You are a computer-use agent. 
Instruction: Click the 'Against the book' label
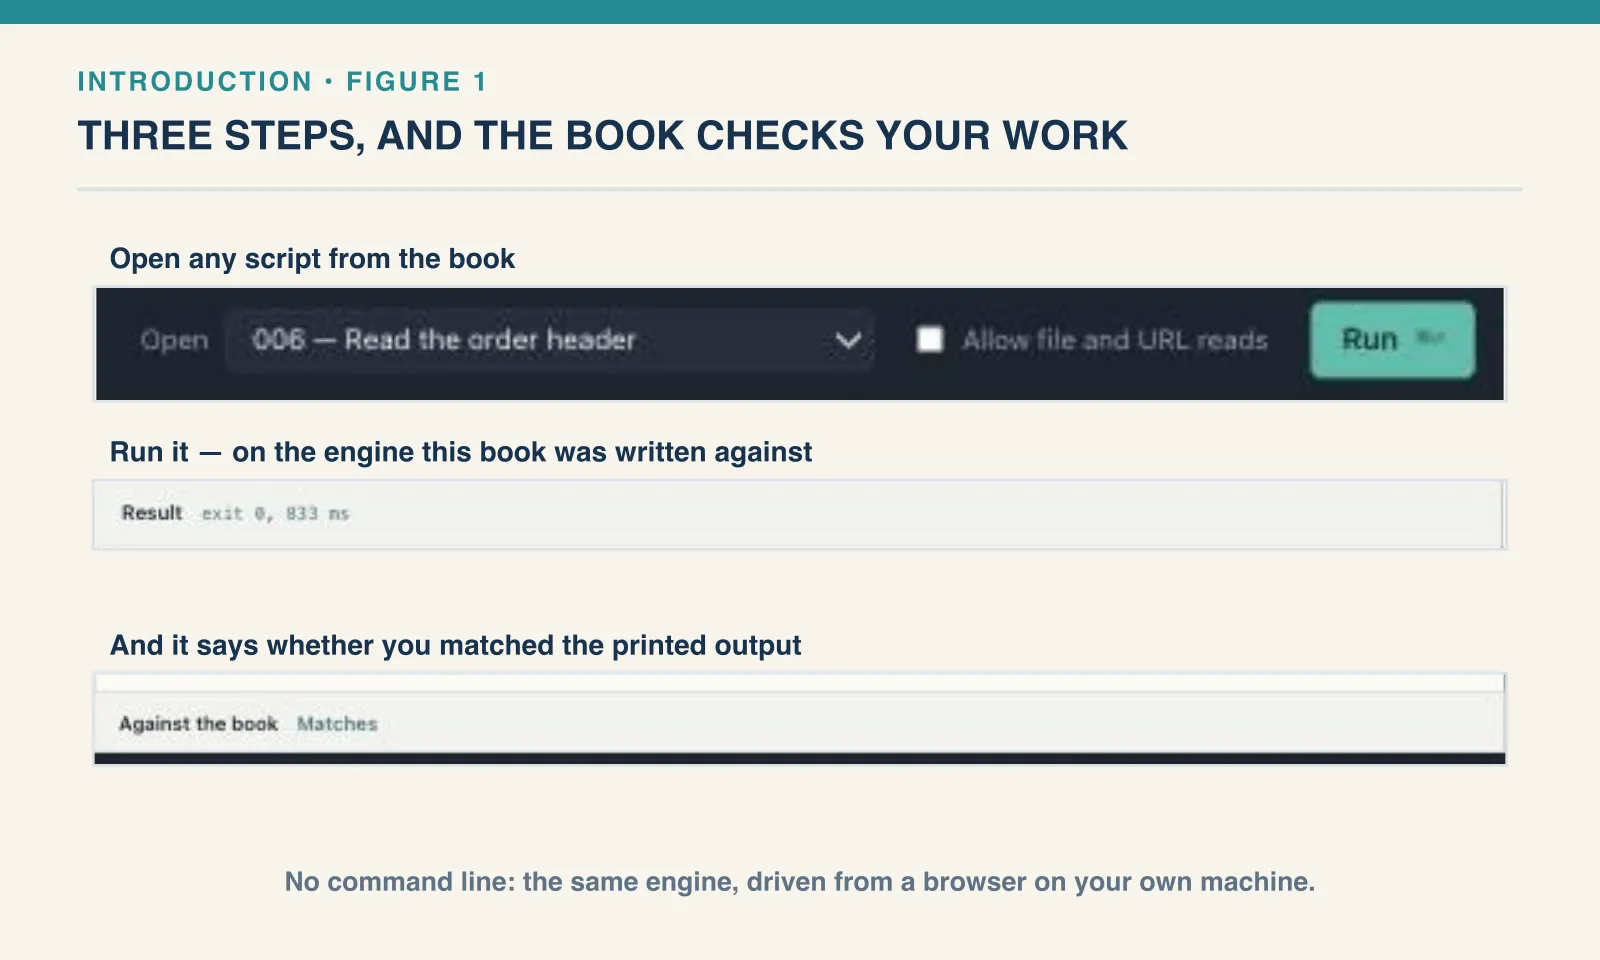click(198, 724)
